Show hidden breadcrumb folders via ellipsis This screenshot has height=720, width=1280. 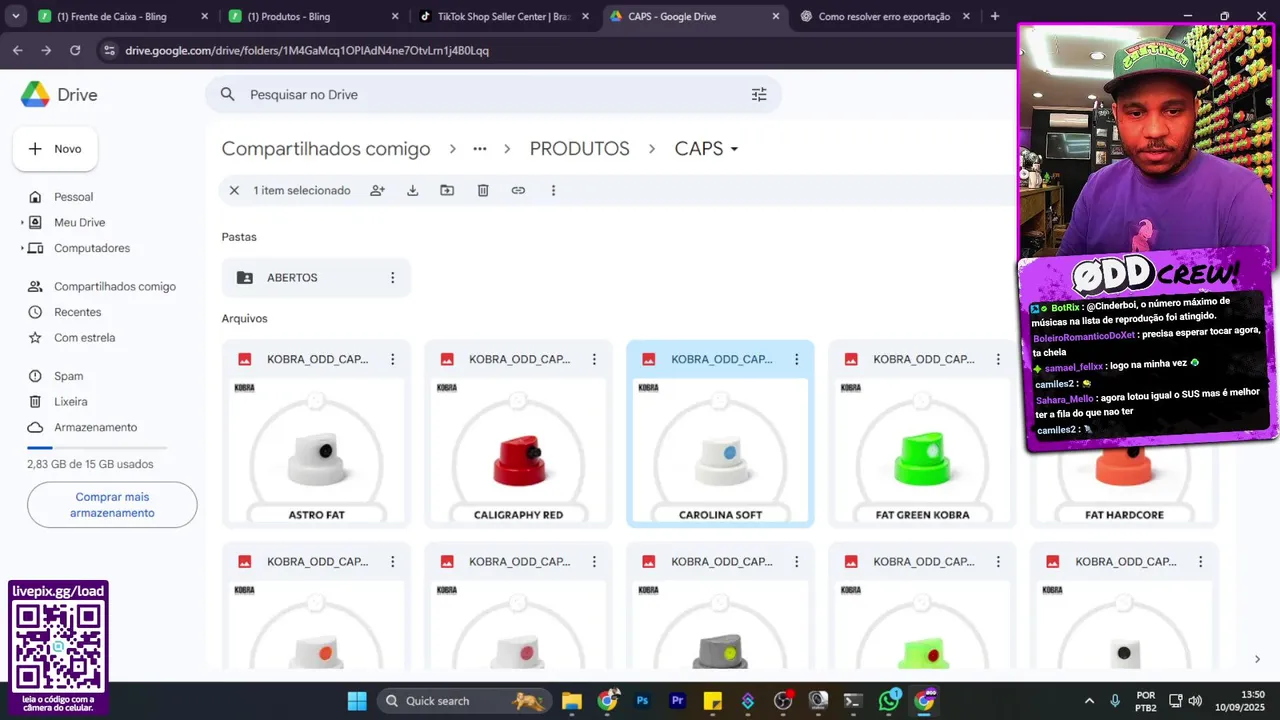480,149
